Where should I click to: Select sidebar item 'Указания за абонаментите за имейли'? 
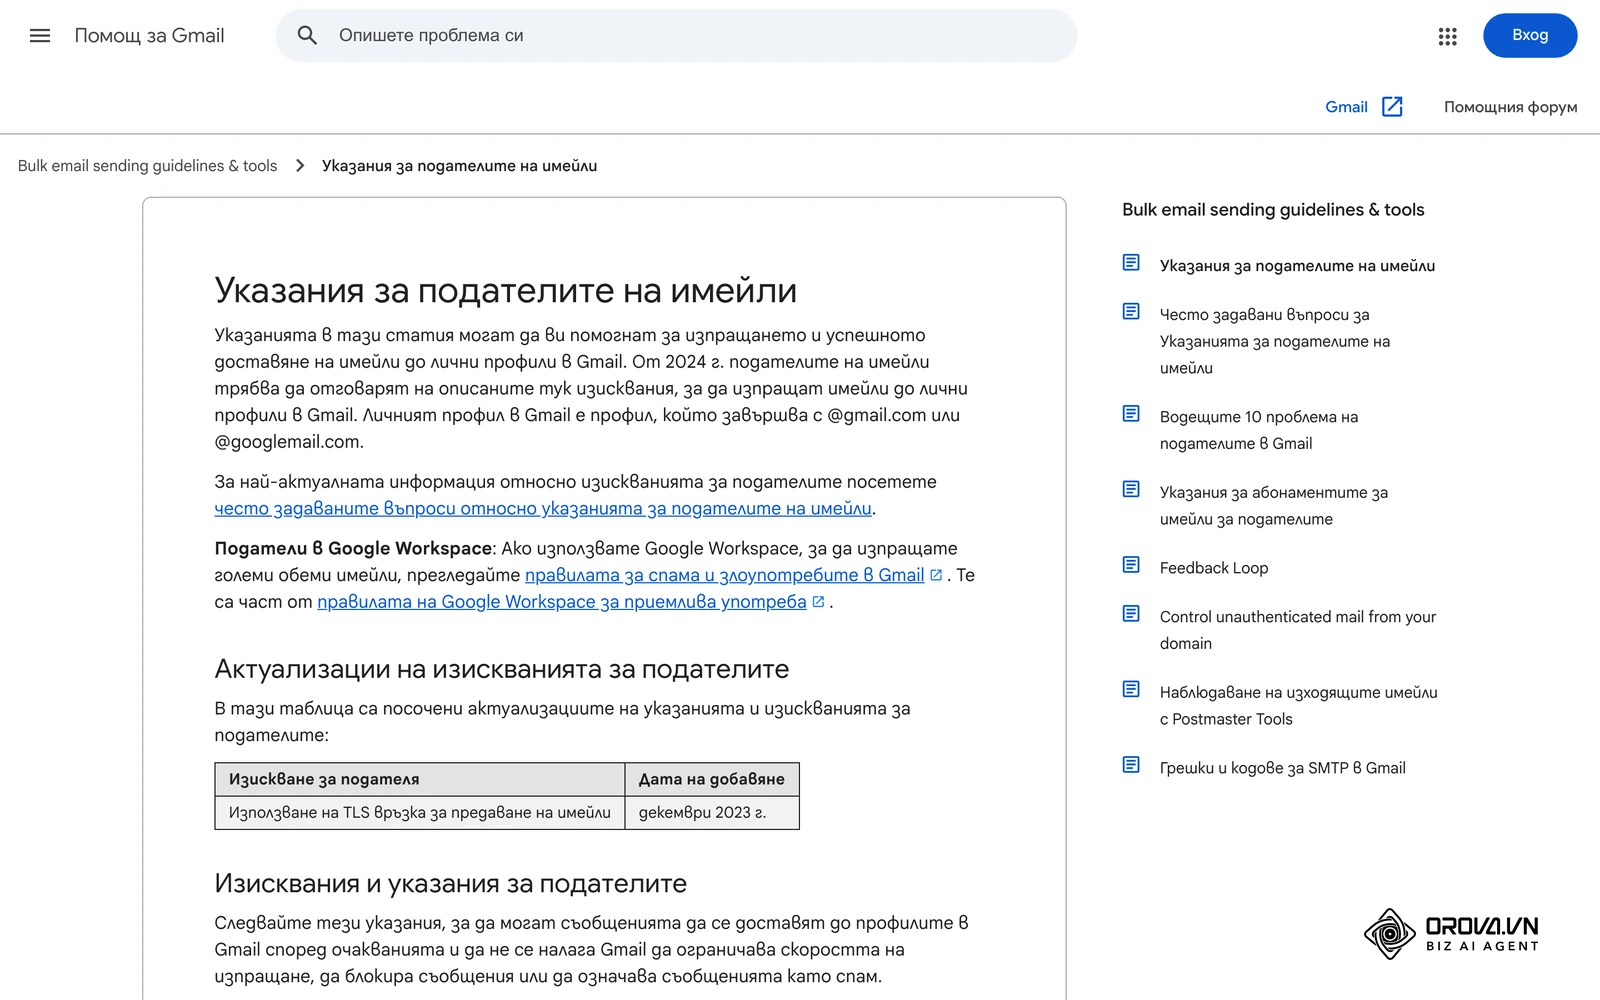[x=1274, y=506]
